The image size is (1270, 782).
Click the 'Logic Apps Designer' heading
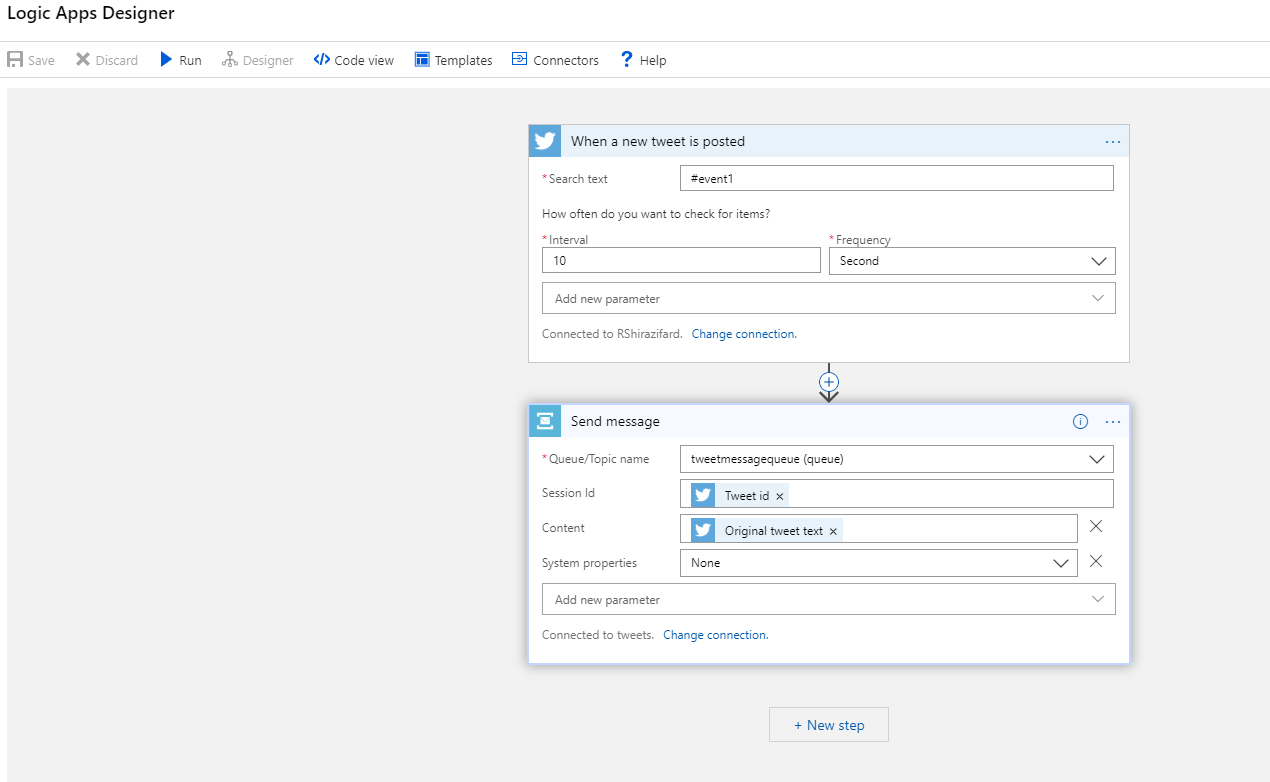(91, 13)
